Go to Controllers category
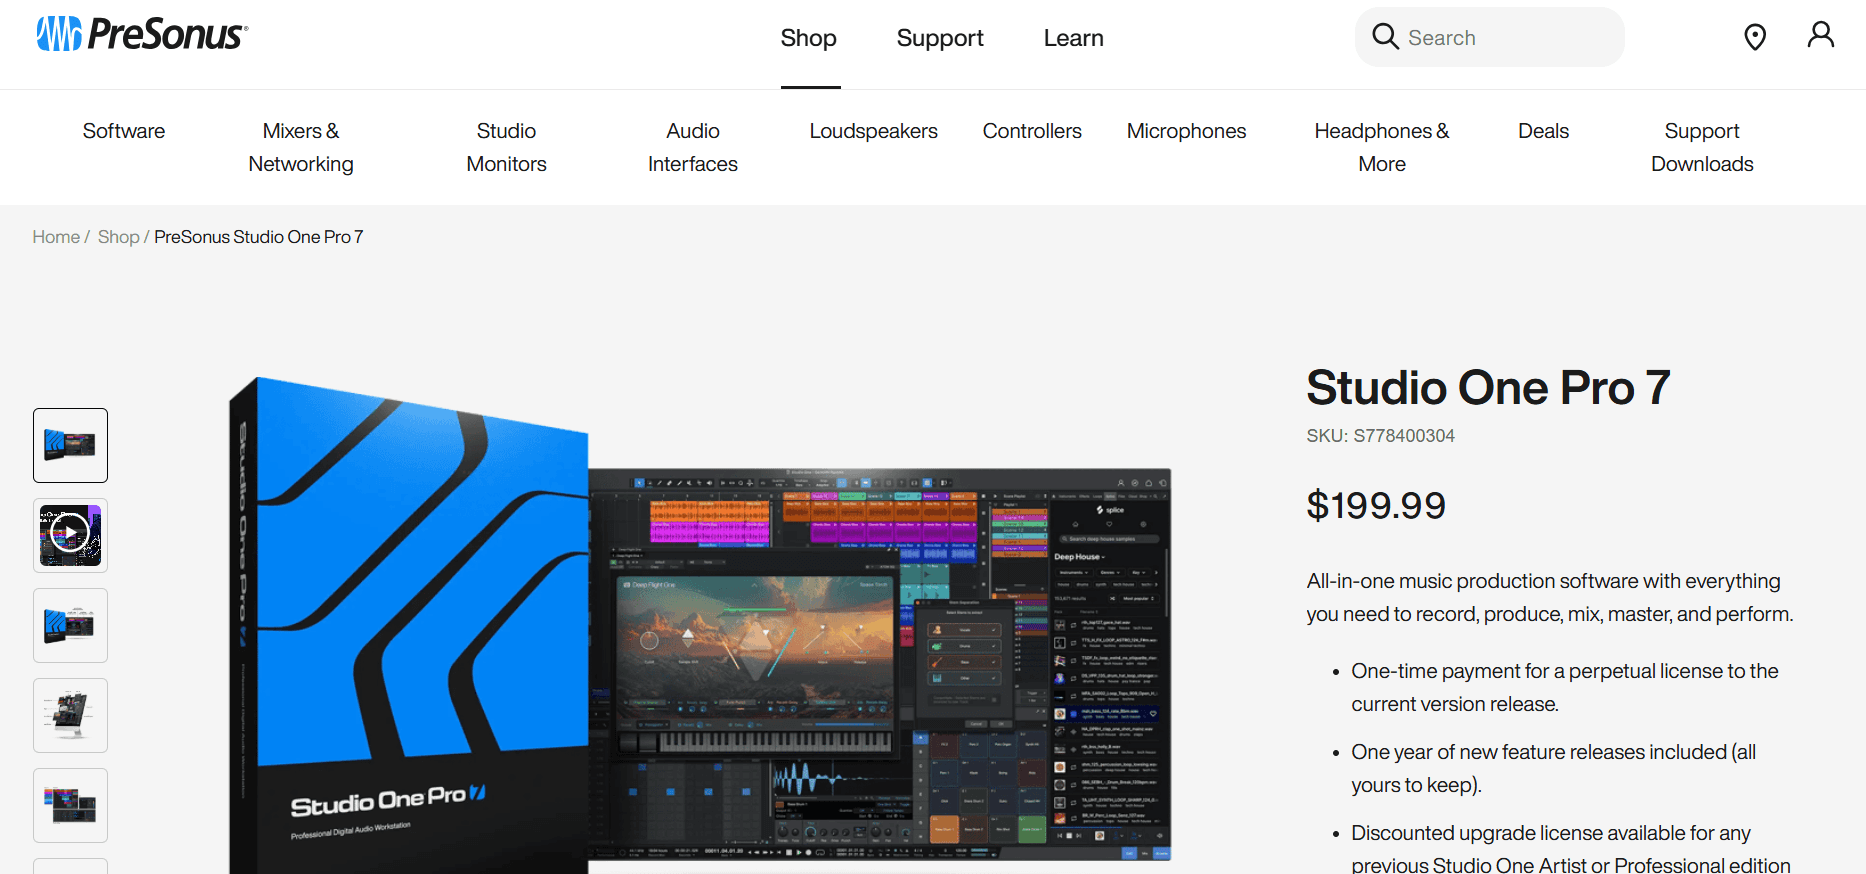Image resolution: width=1866 pixels, height=874 pixels. [1032, 131]
